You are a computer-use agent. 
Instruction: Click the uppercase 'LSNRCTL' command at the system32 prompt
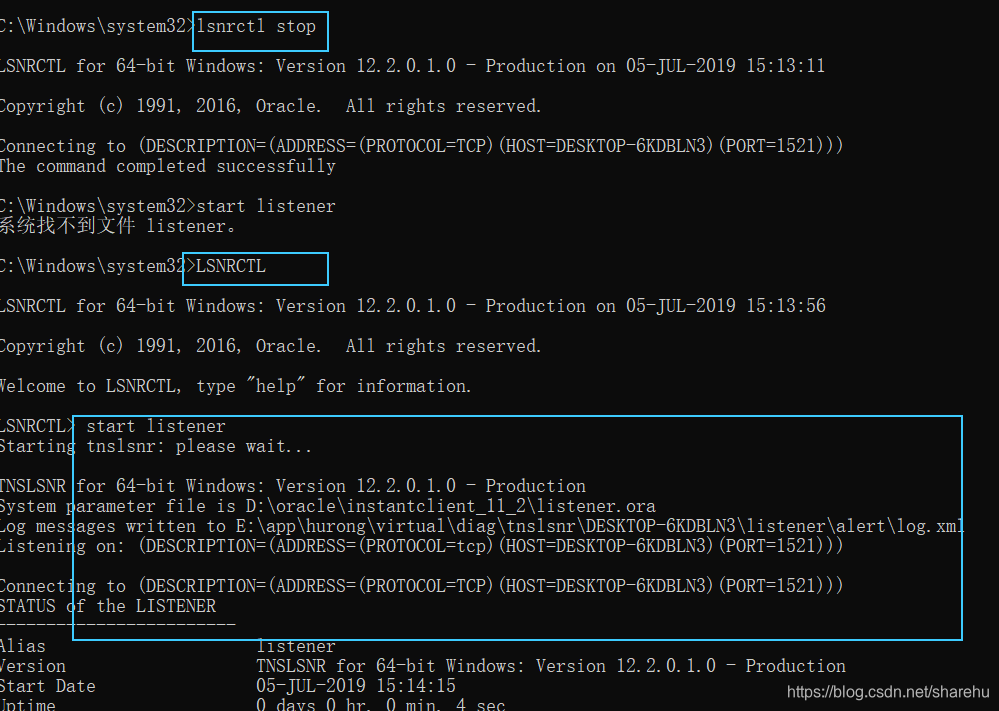click(x=231, y=266)
